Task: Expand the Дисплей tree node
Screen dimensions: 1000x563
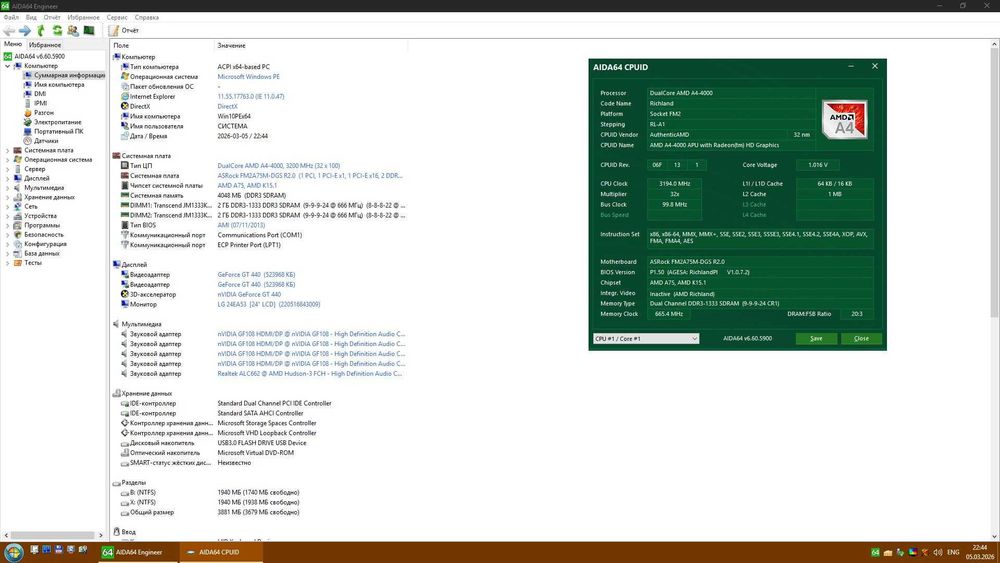Action: point(8,179)
